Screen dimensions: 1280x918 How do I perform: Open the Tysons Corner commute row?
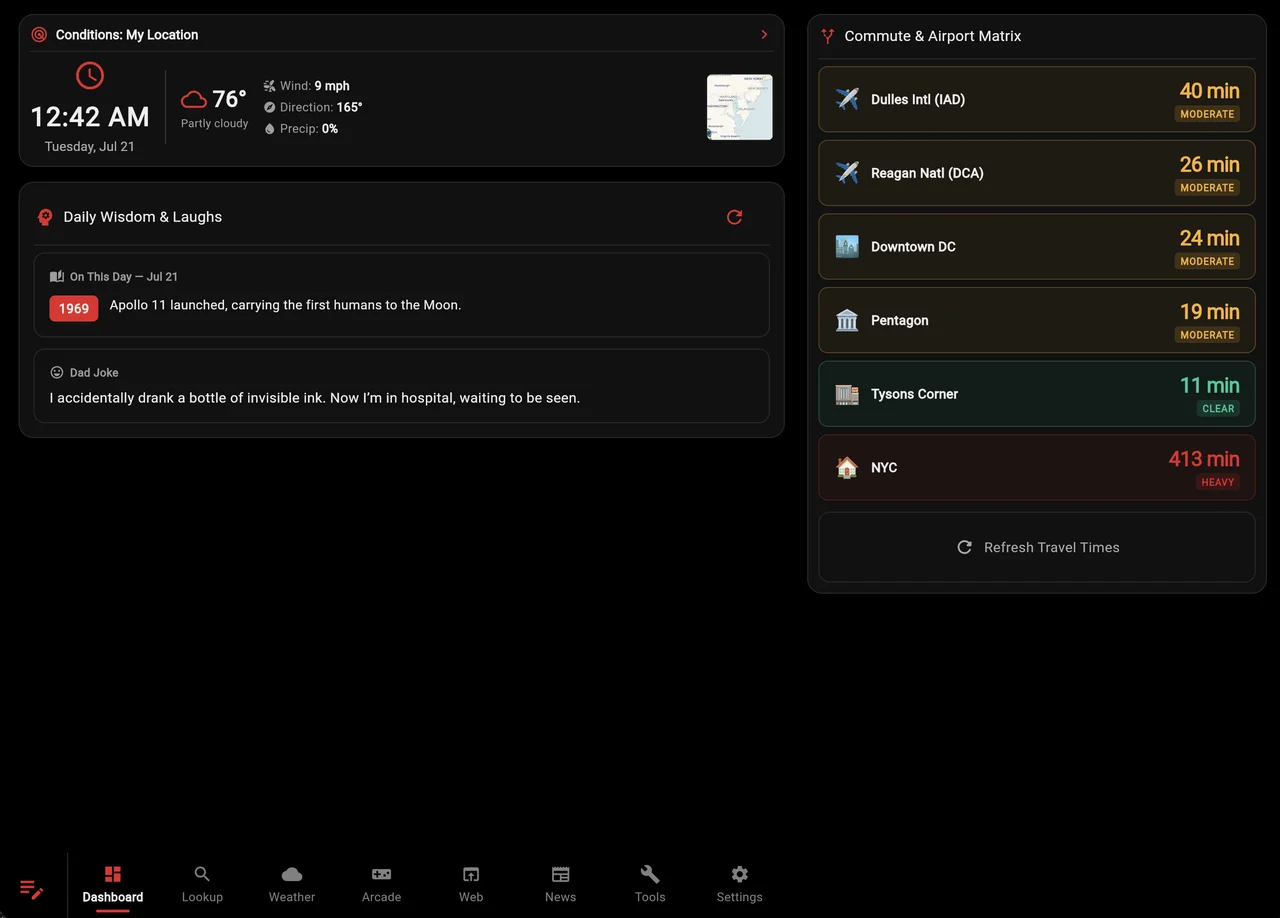[1037, 394]
